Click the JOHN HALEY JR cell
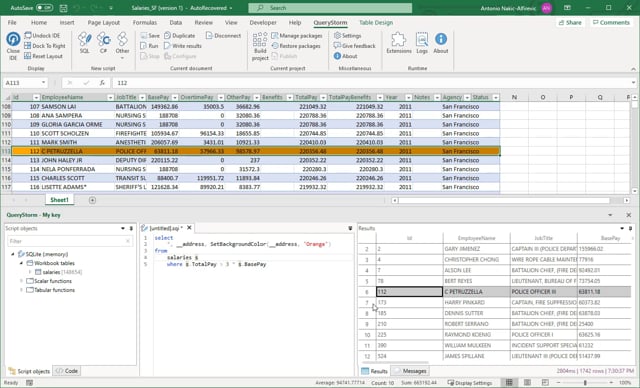 coord(78,160)
